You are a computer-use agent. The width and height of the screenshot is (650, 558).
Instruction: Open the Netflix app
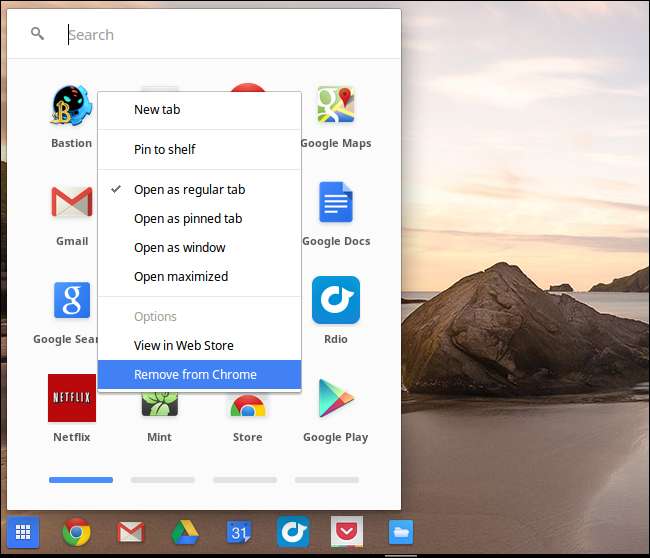[x=72, y=398]
